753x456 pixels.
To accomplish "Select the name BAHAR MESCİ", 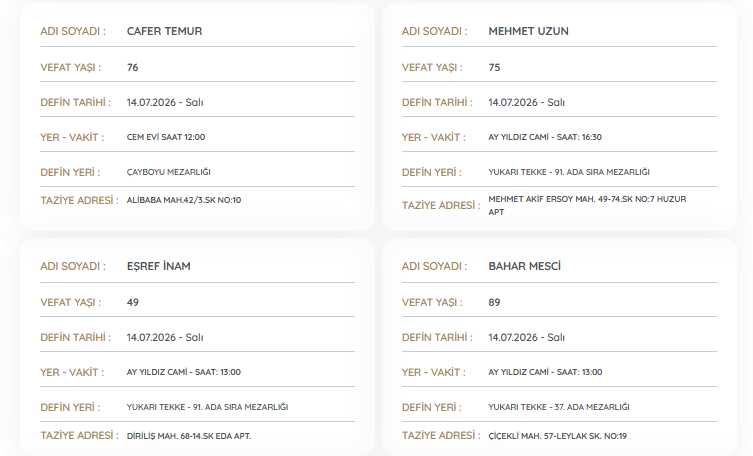I will pos(524,266).
